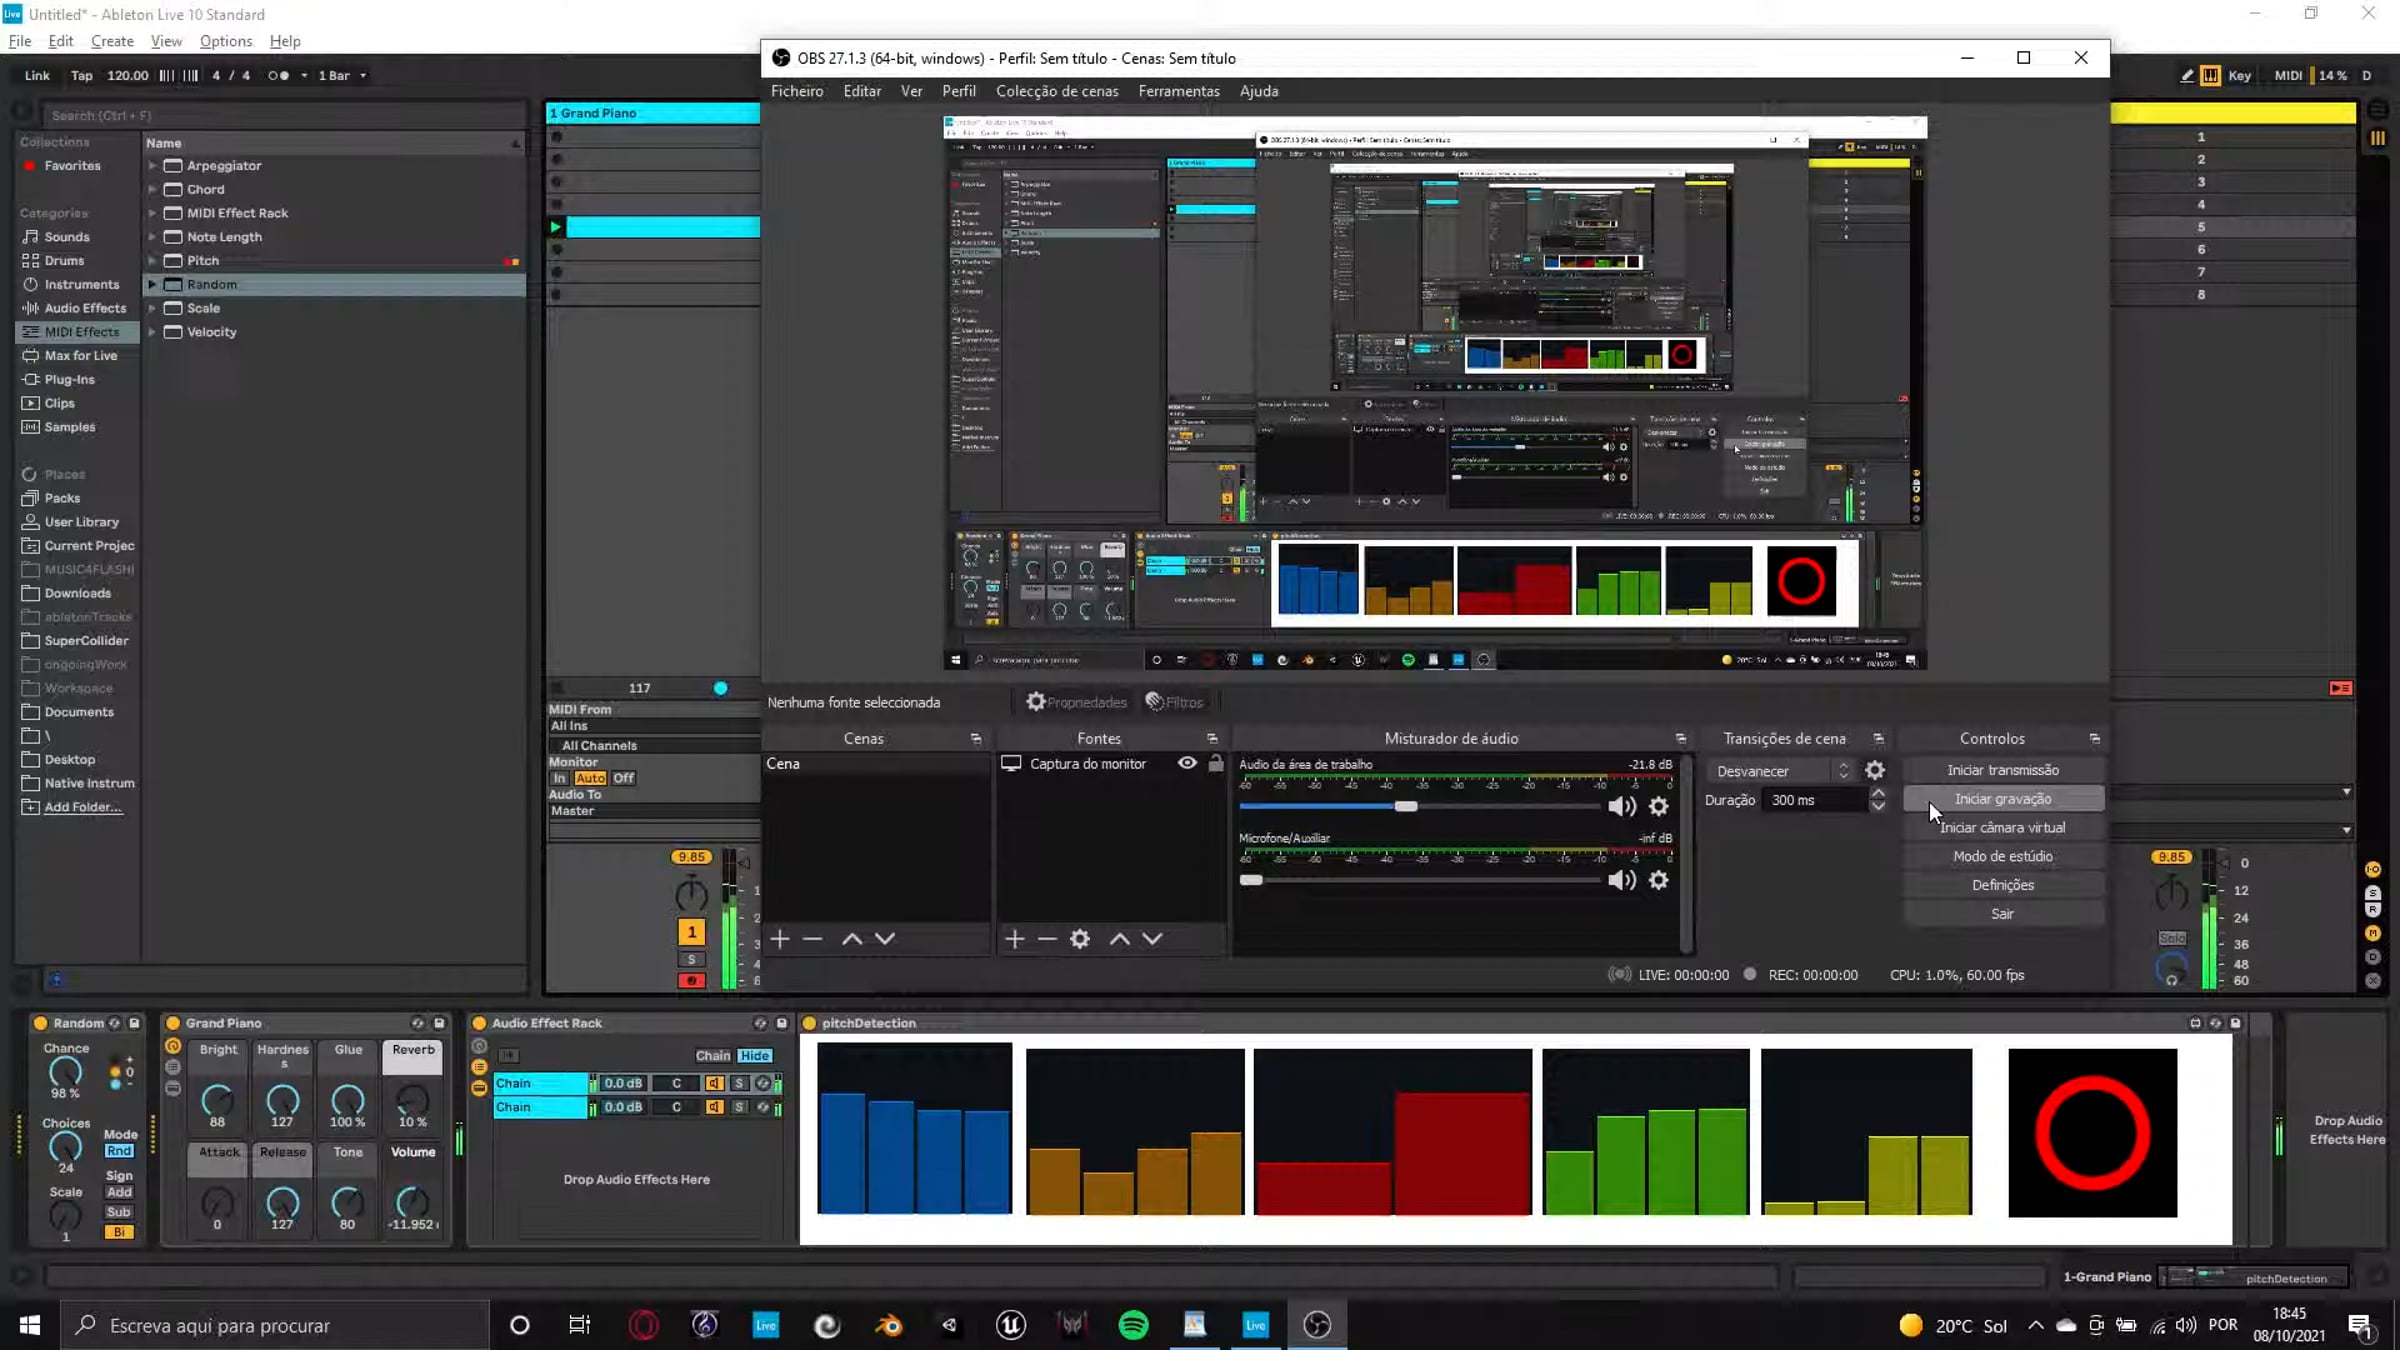This screenshot has width=2400, height=1350.
Task: Move the selected scene down with the arrow
Action: tap(885, 939)
